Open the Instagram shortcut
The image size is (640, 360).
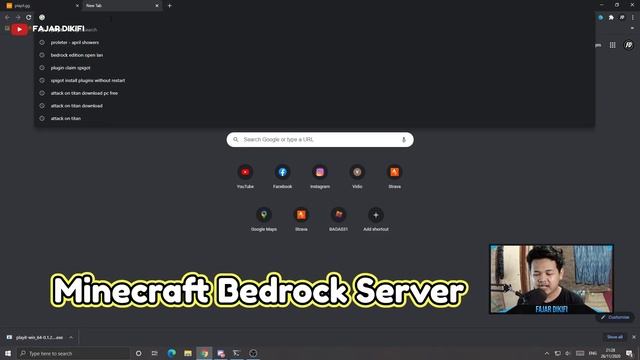(x=320, y=176)
